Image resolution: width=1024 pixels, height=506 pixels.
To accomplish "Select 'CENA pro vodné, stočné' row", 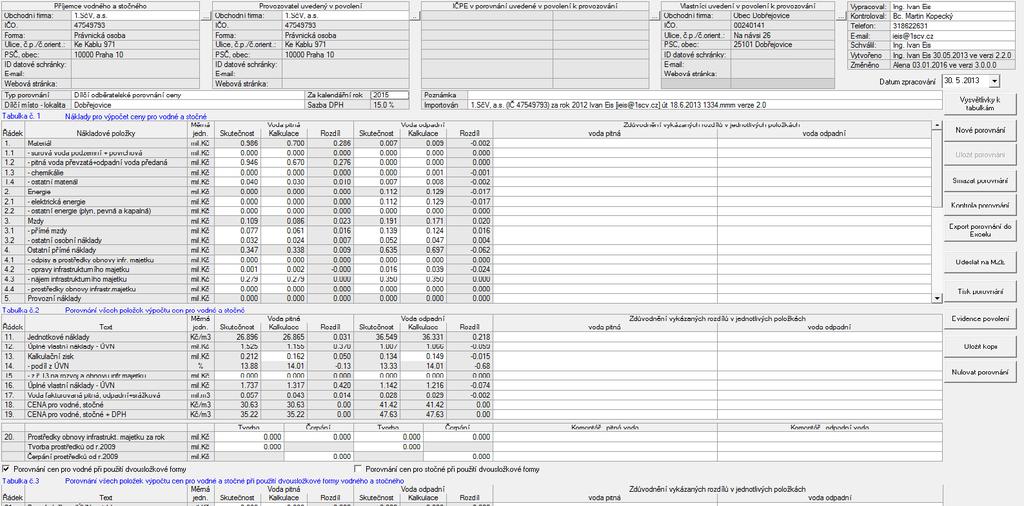I will [106, 405].
